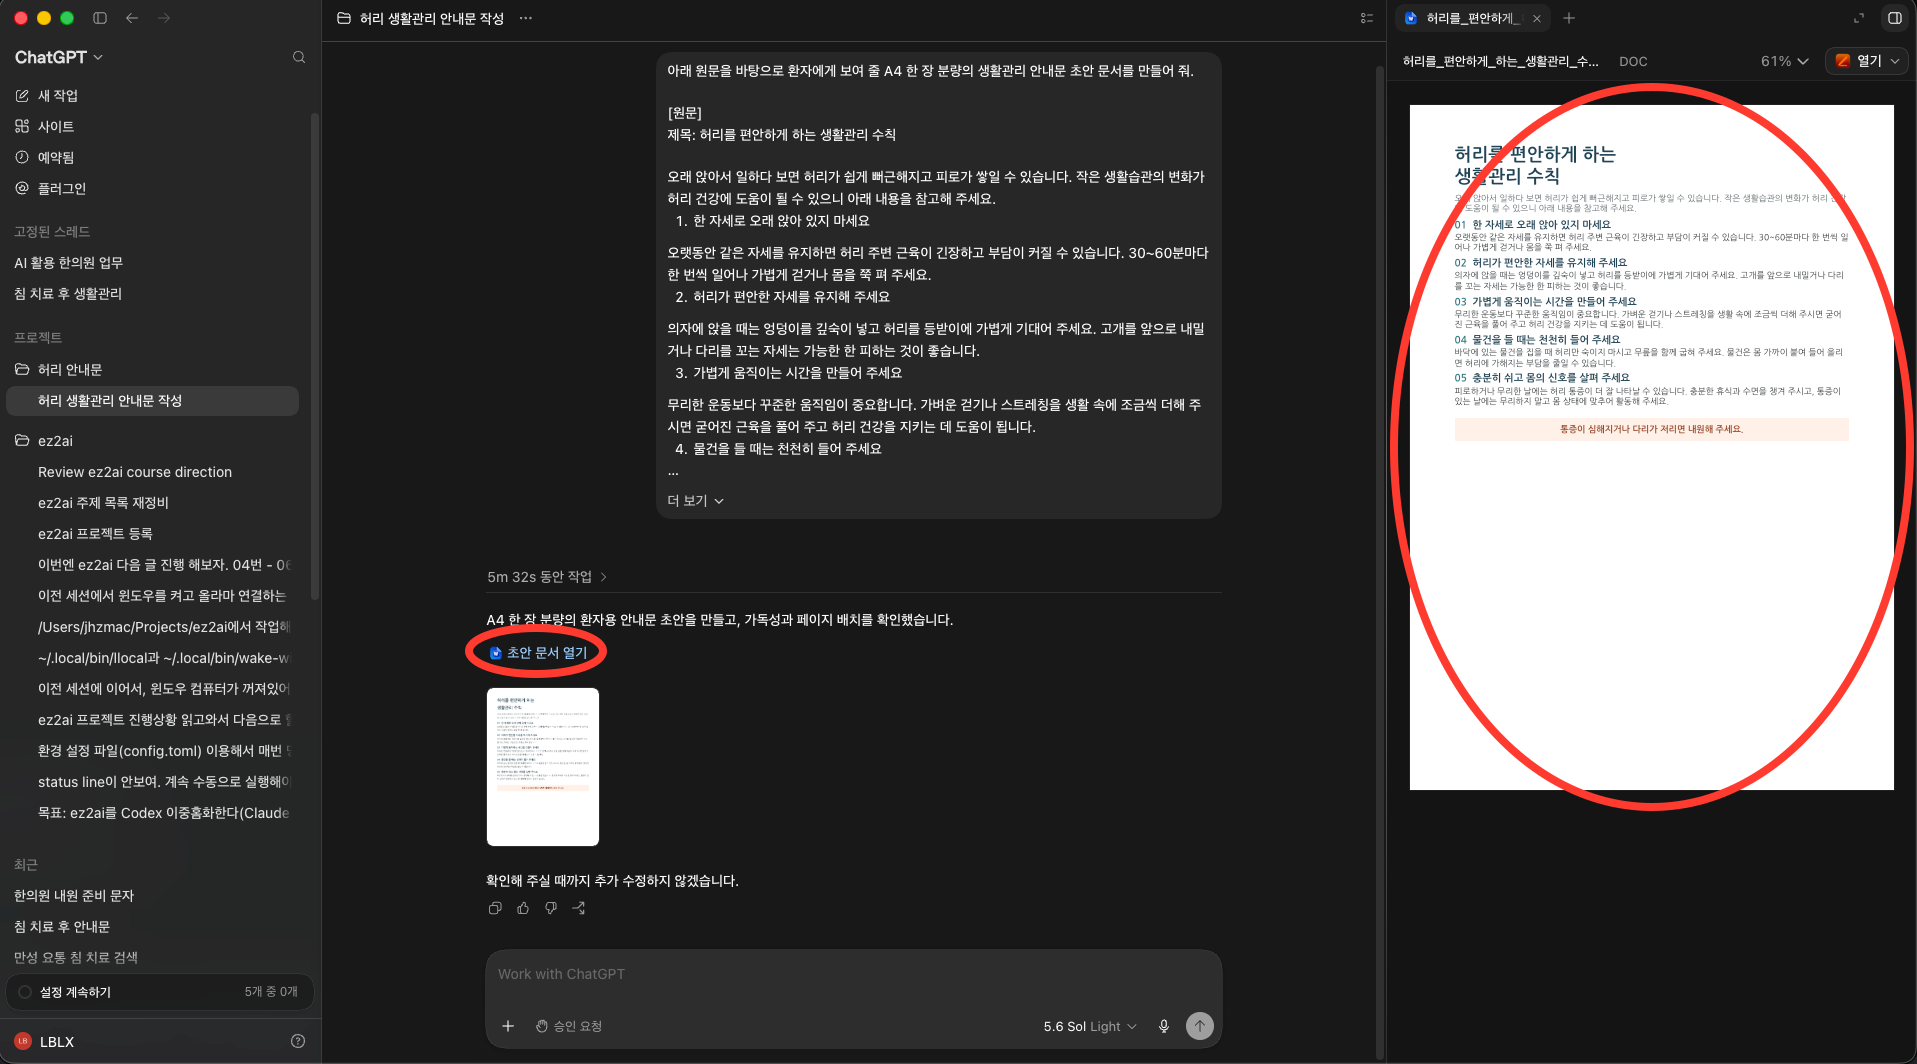Viewport: 1917px width, 1064px height.
Task: Expand ChatGPT model dropdown in sidebar
Action: coord(59,57)
